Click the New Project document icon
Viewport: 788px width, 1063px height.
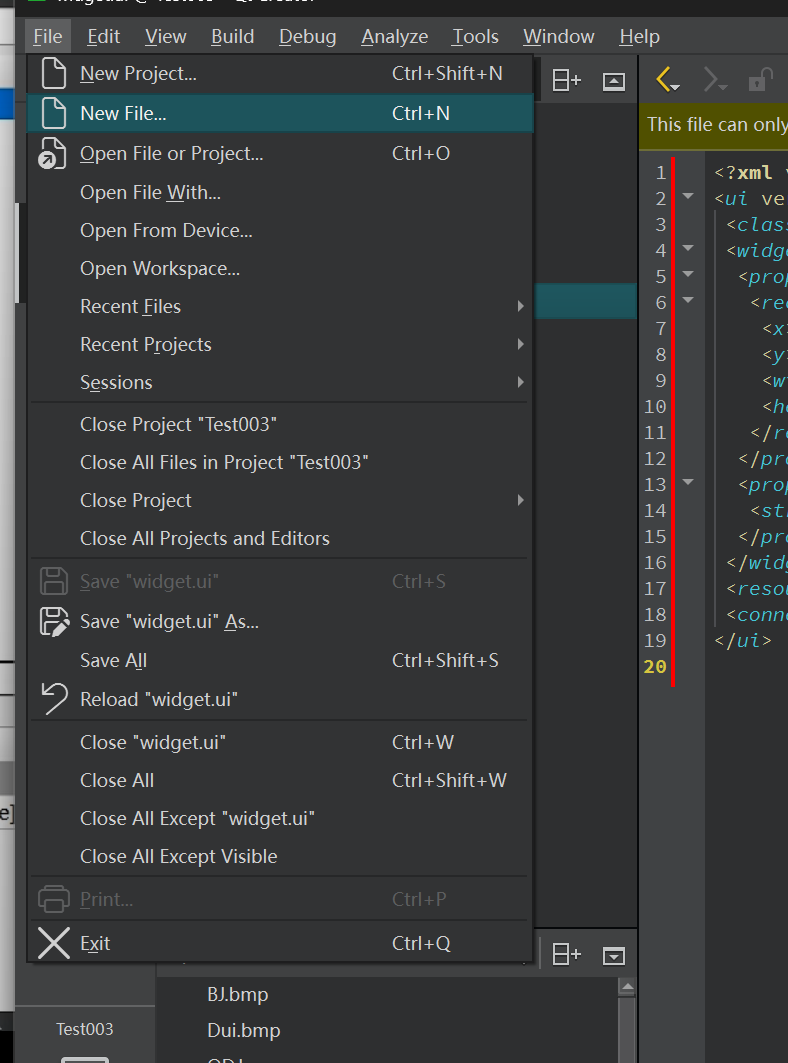coord(52,74)
